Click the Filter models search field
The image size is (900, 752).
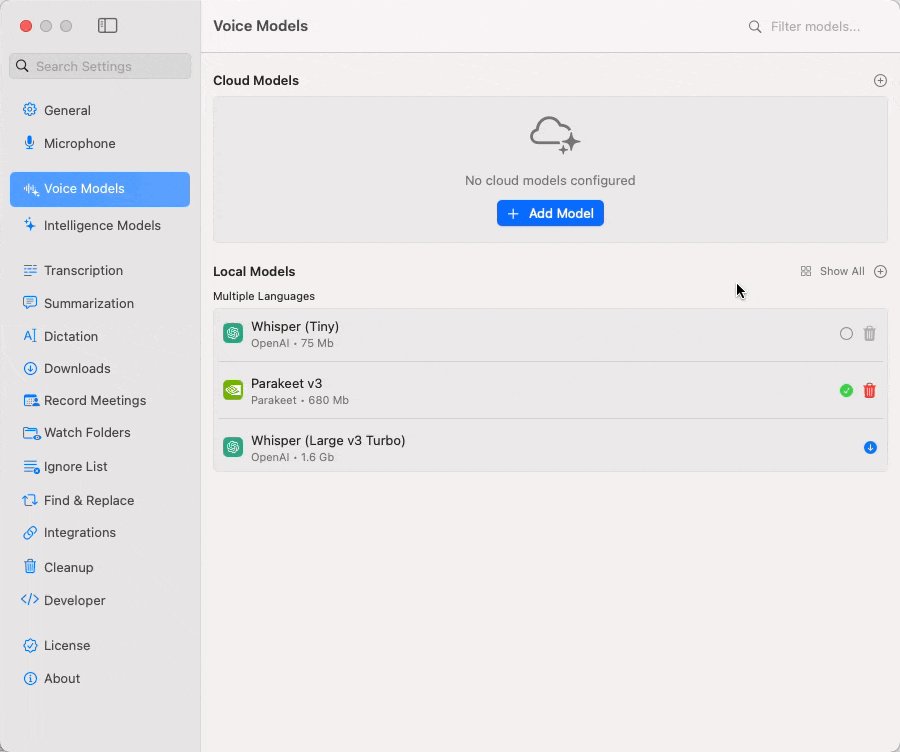[815, 26]
